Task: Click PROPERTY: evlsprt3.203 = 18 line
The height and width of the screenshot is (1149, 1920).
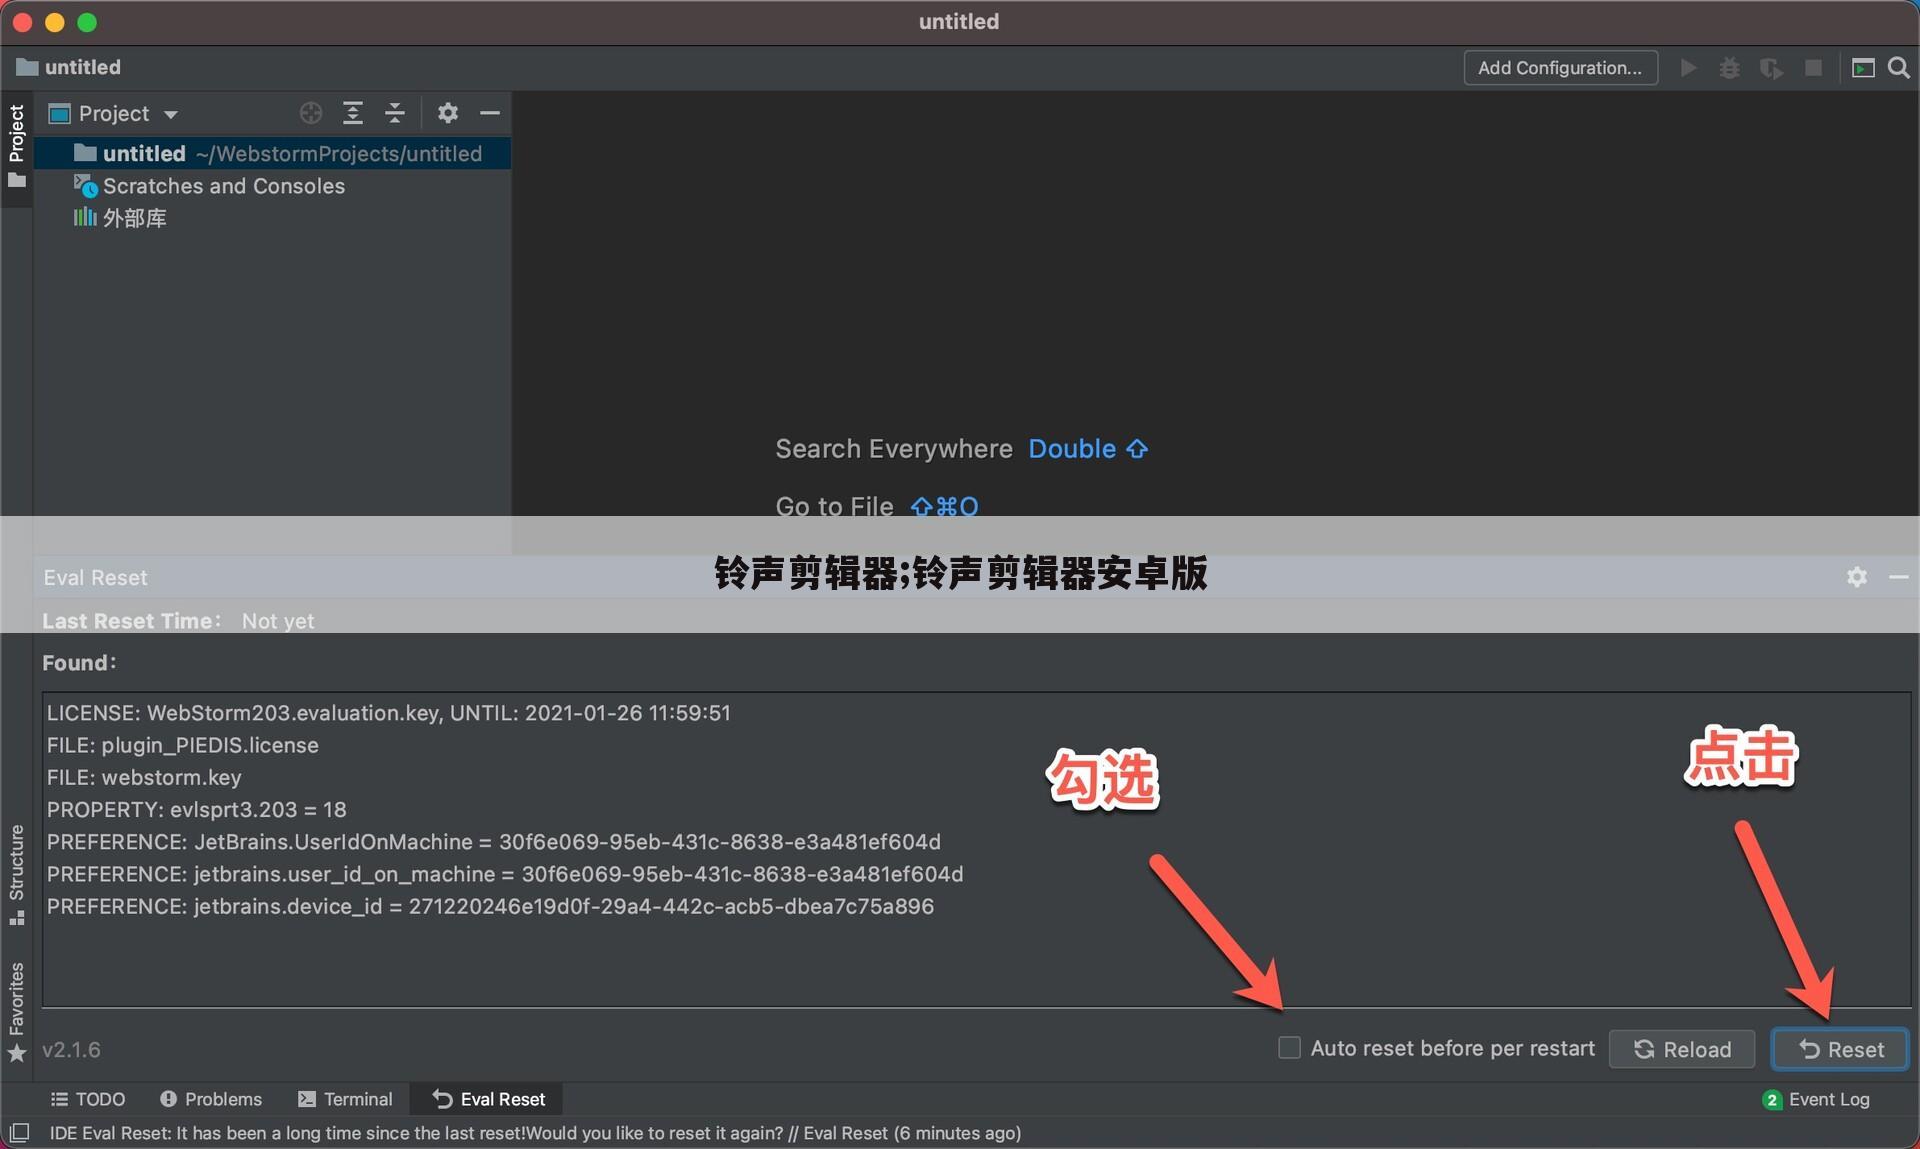Action: click(x=196, y=809)
